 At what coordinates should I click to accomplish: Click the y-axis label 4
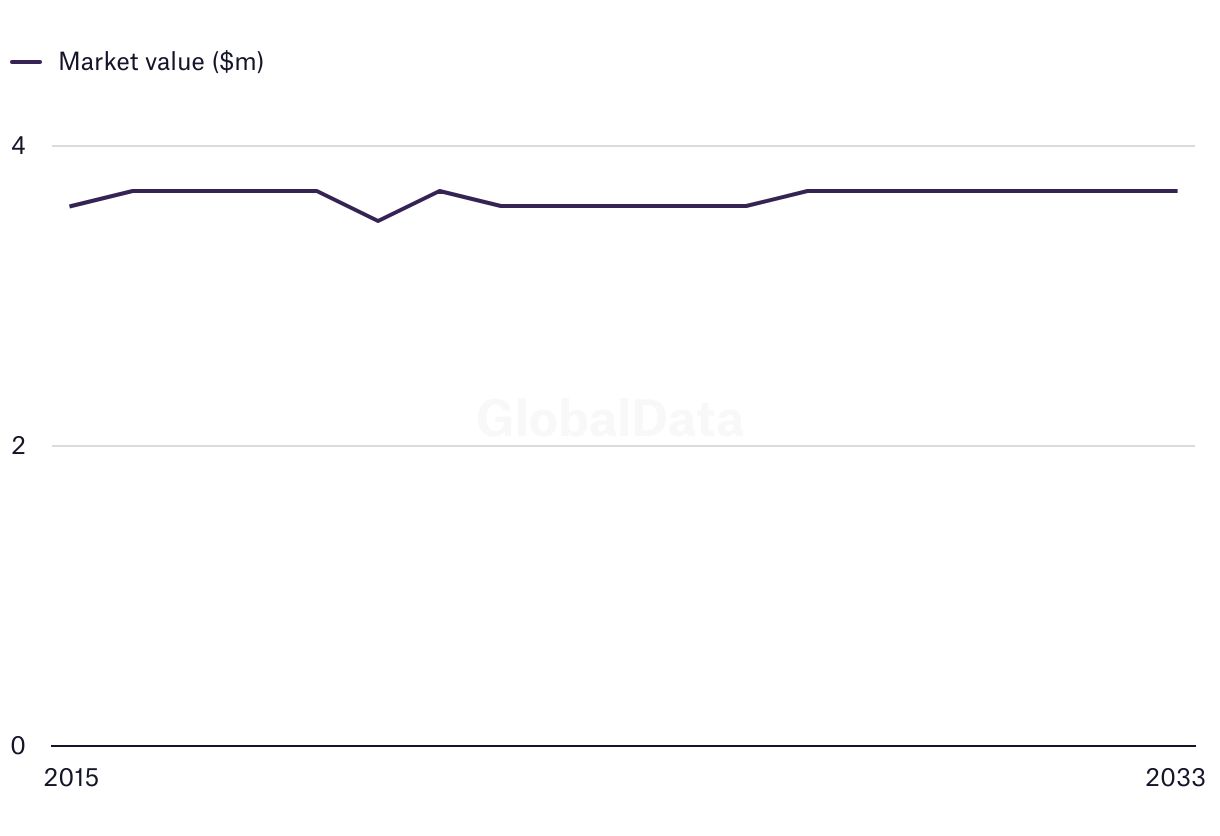18,146
